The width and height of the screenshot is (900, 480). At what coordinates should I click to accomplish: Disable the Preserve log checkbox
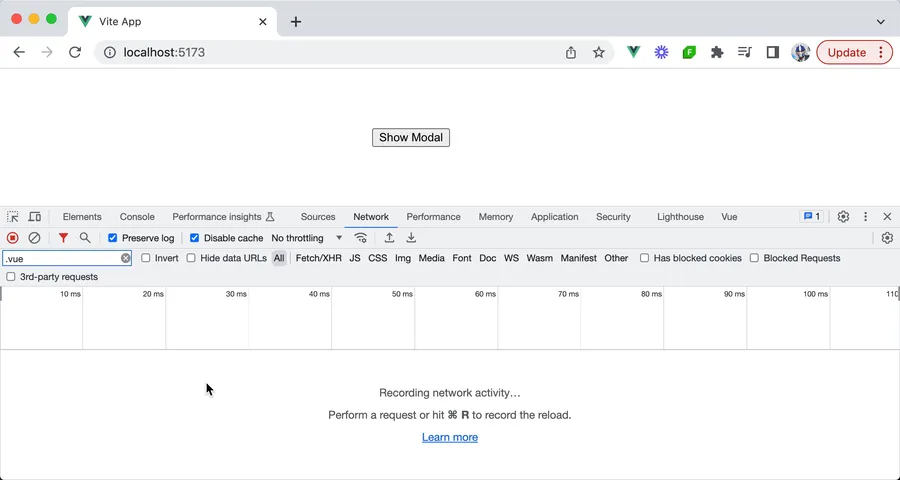point(113,238)
